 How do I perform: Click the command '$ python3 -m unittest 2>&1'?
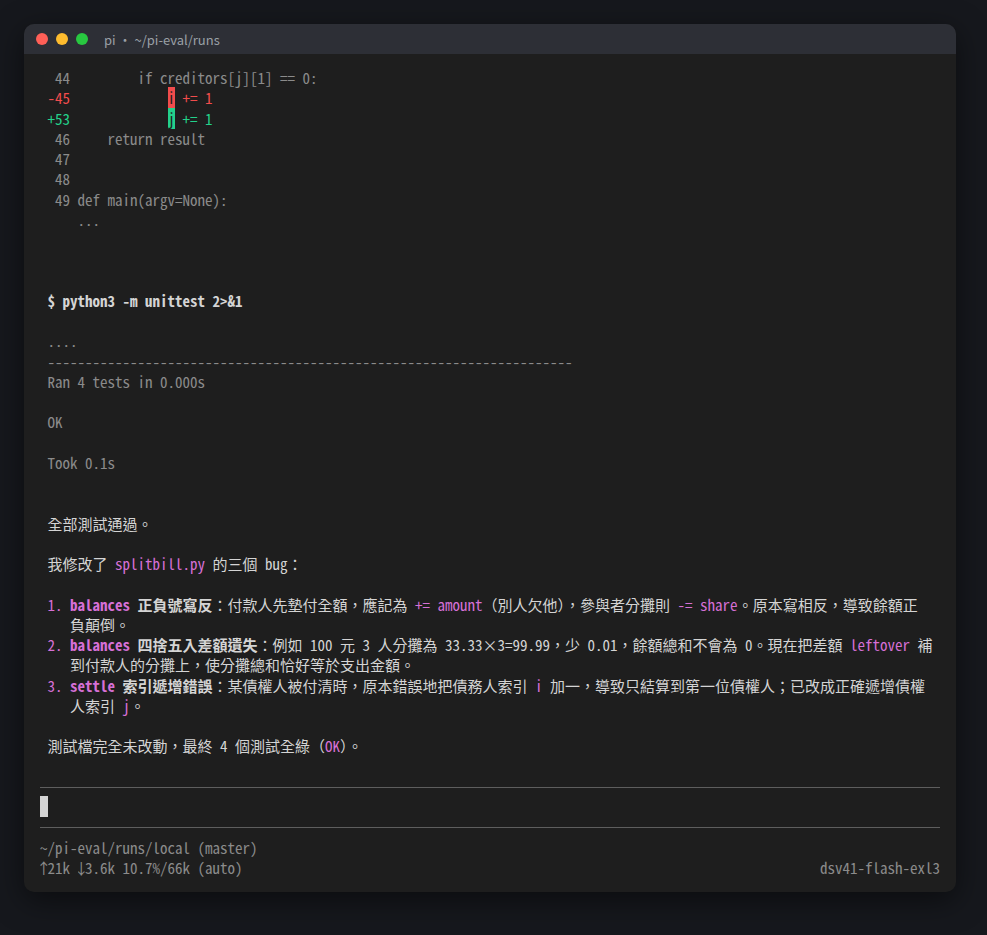point(145,302)
